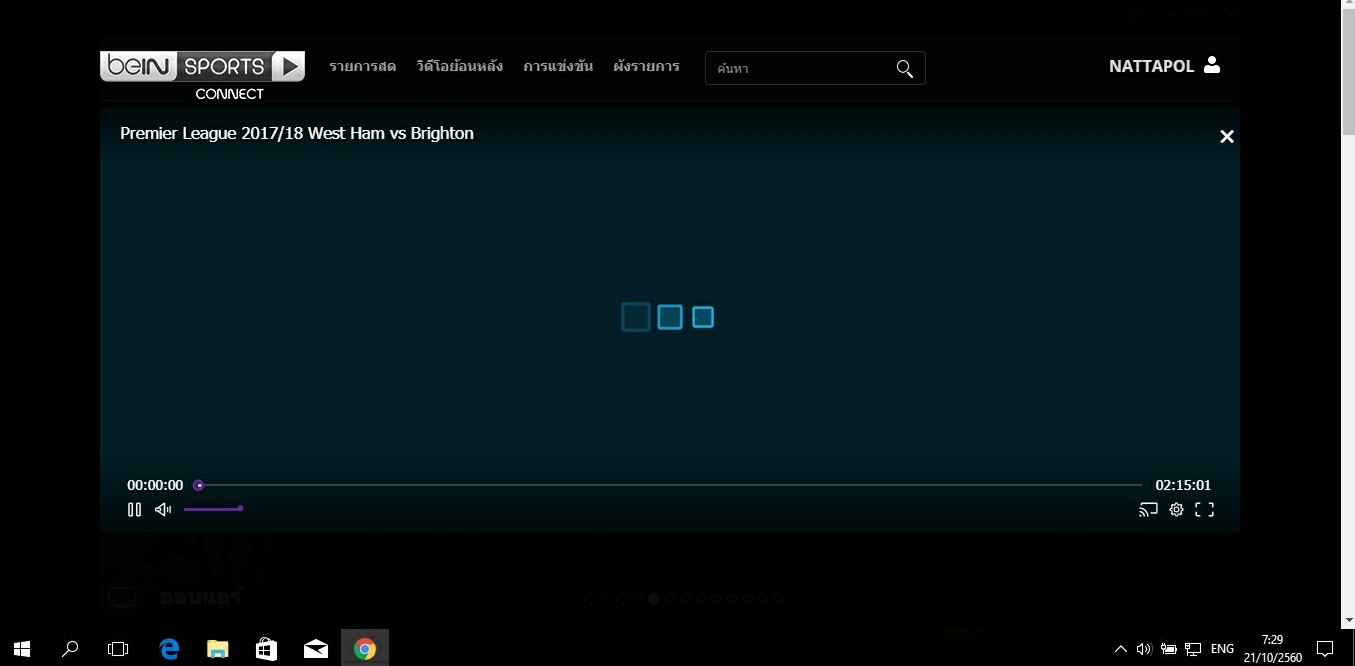Open Windows taskbar search

point(70,648)
